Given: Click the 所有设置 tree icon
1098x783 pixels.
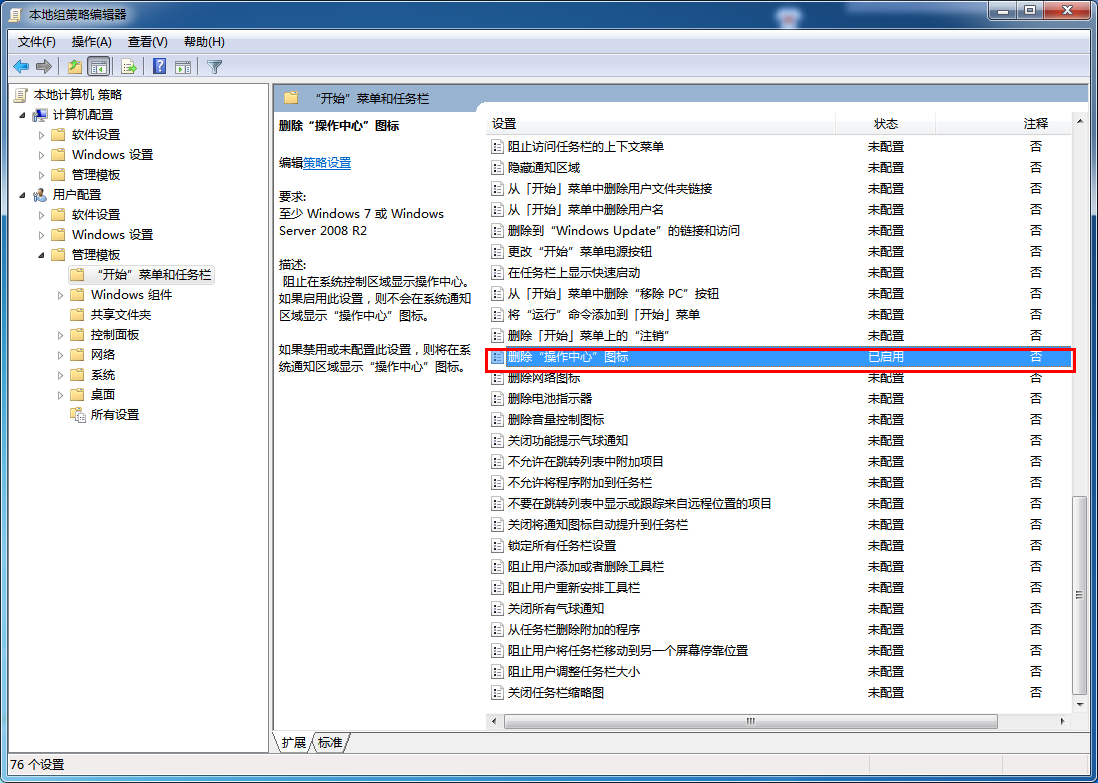Looking at the screenshot, I should (78, 415).
